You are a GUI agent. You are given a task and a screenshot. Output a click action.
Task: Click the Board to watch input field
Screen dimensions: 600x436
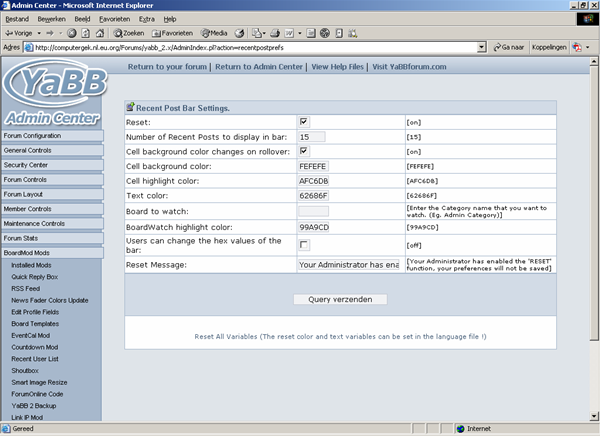click(x=313, y=211)
